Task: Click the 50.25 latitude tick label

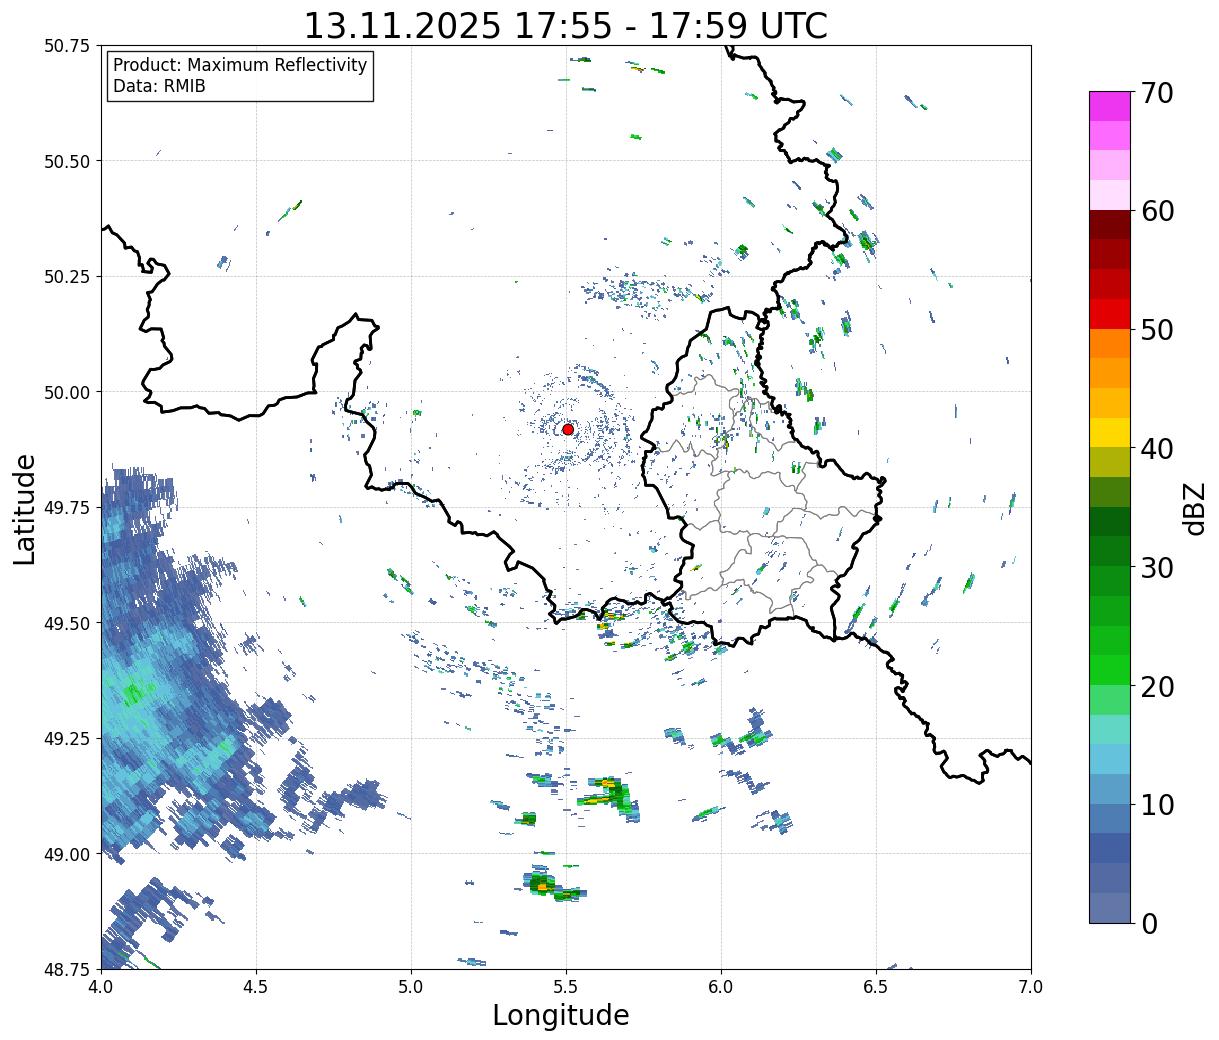Action: [x=67, y=277]
